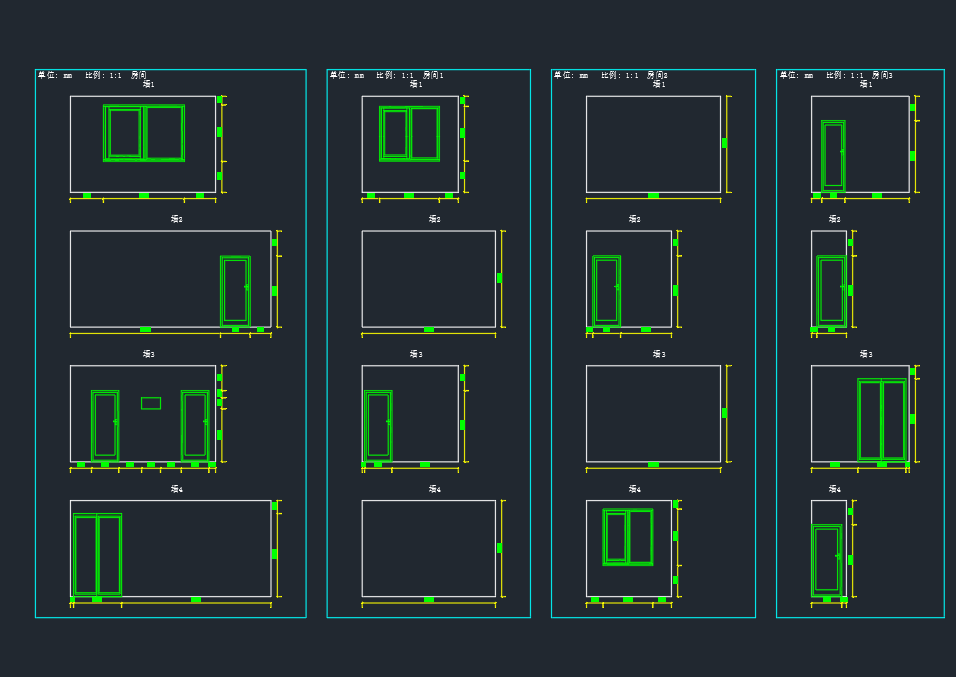Screen dimensions: 956x677
Task: Select the 墙4 label in 房间1 sheet
Action: point(434,489)
